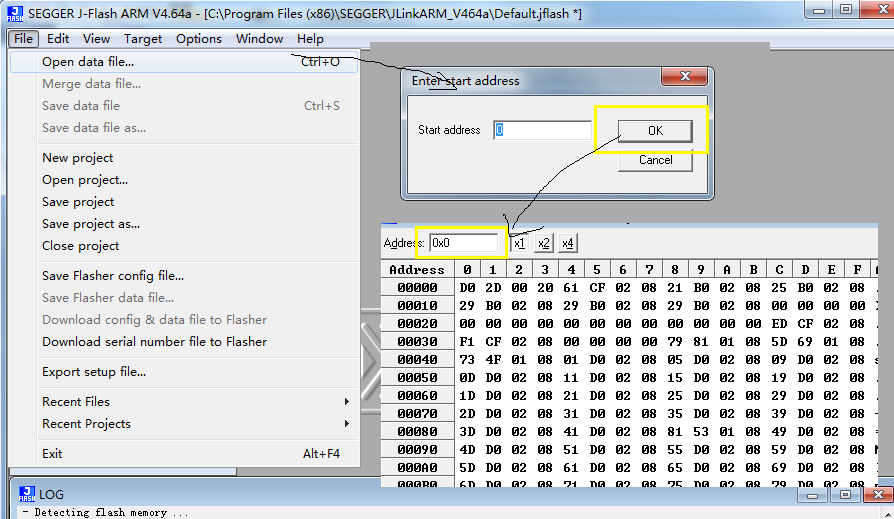
Task: Click byte D0 at address 00000
Action: [468, 288]
